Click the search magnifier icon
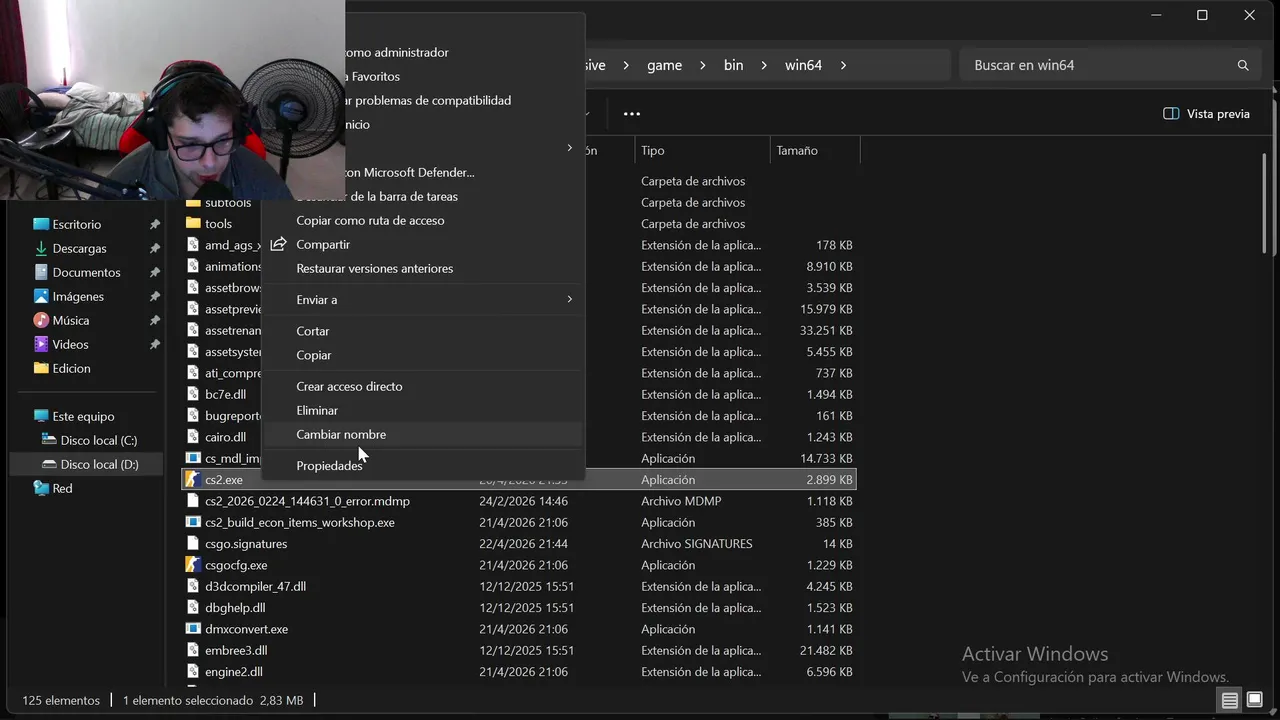 tap(1243, 65)
